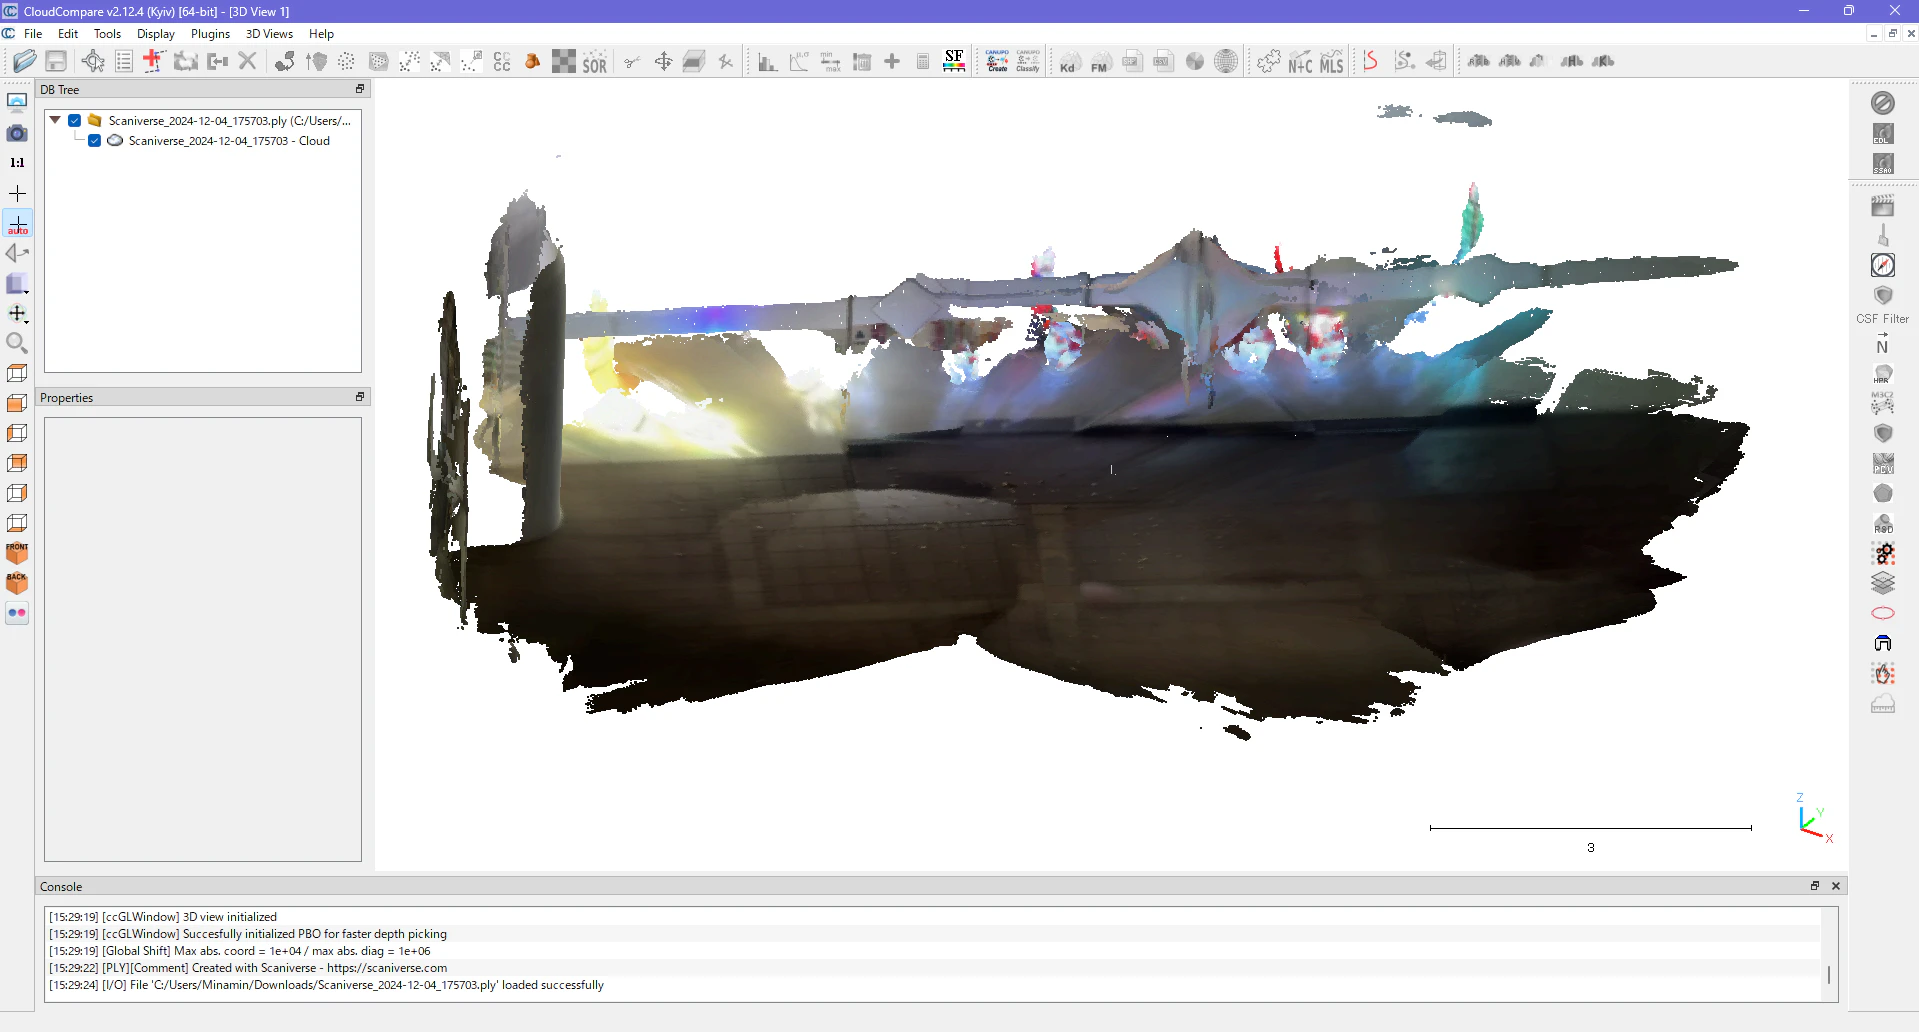The height and width of the screenshot is (1032, 1919).
Task: Click the SF active scalar field icon
Action: [x=954, y=61]
